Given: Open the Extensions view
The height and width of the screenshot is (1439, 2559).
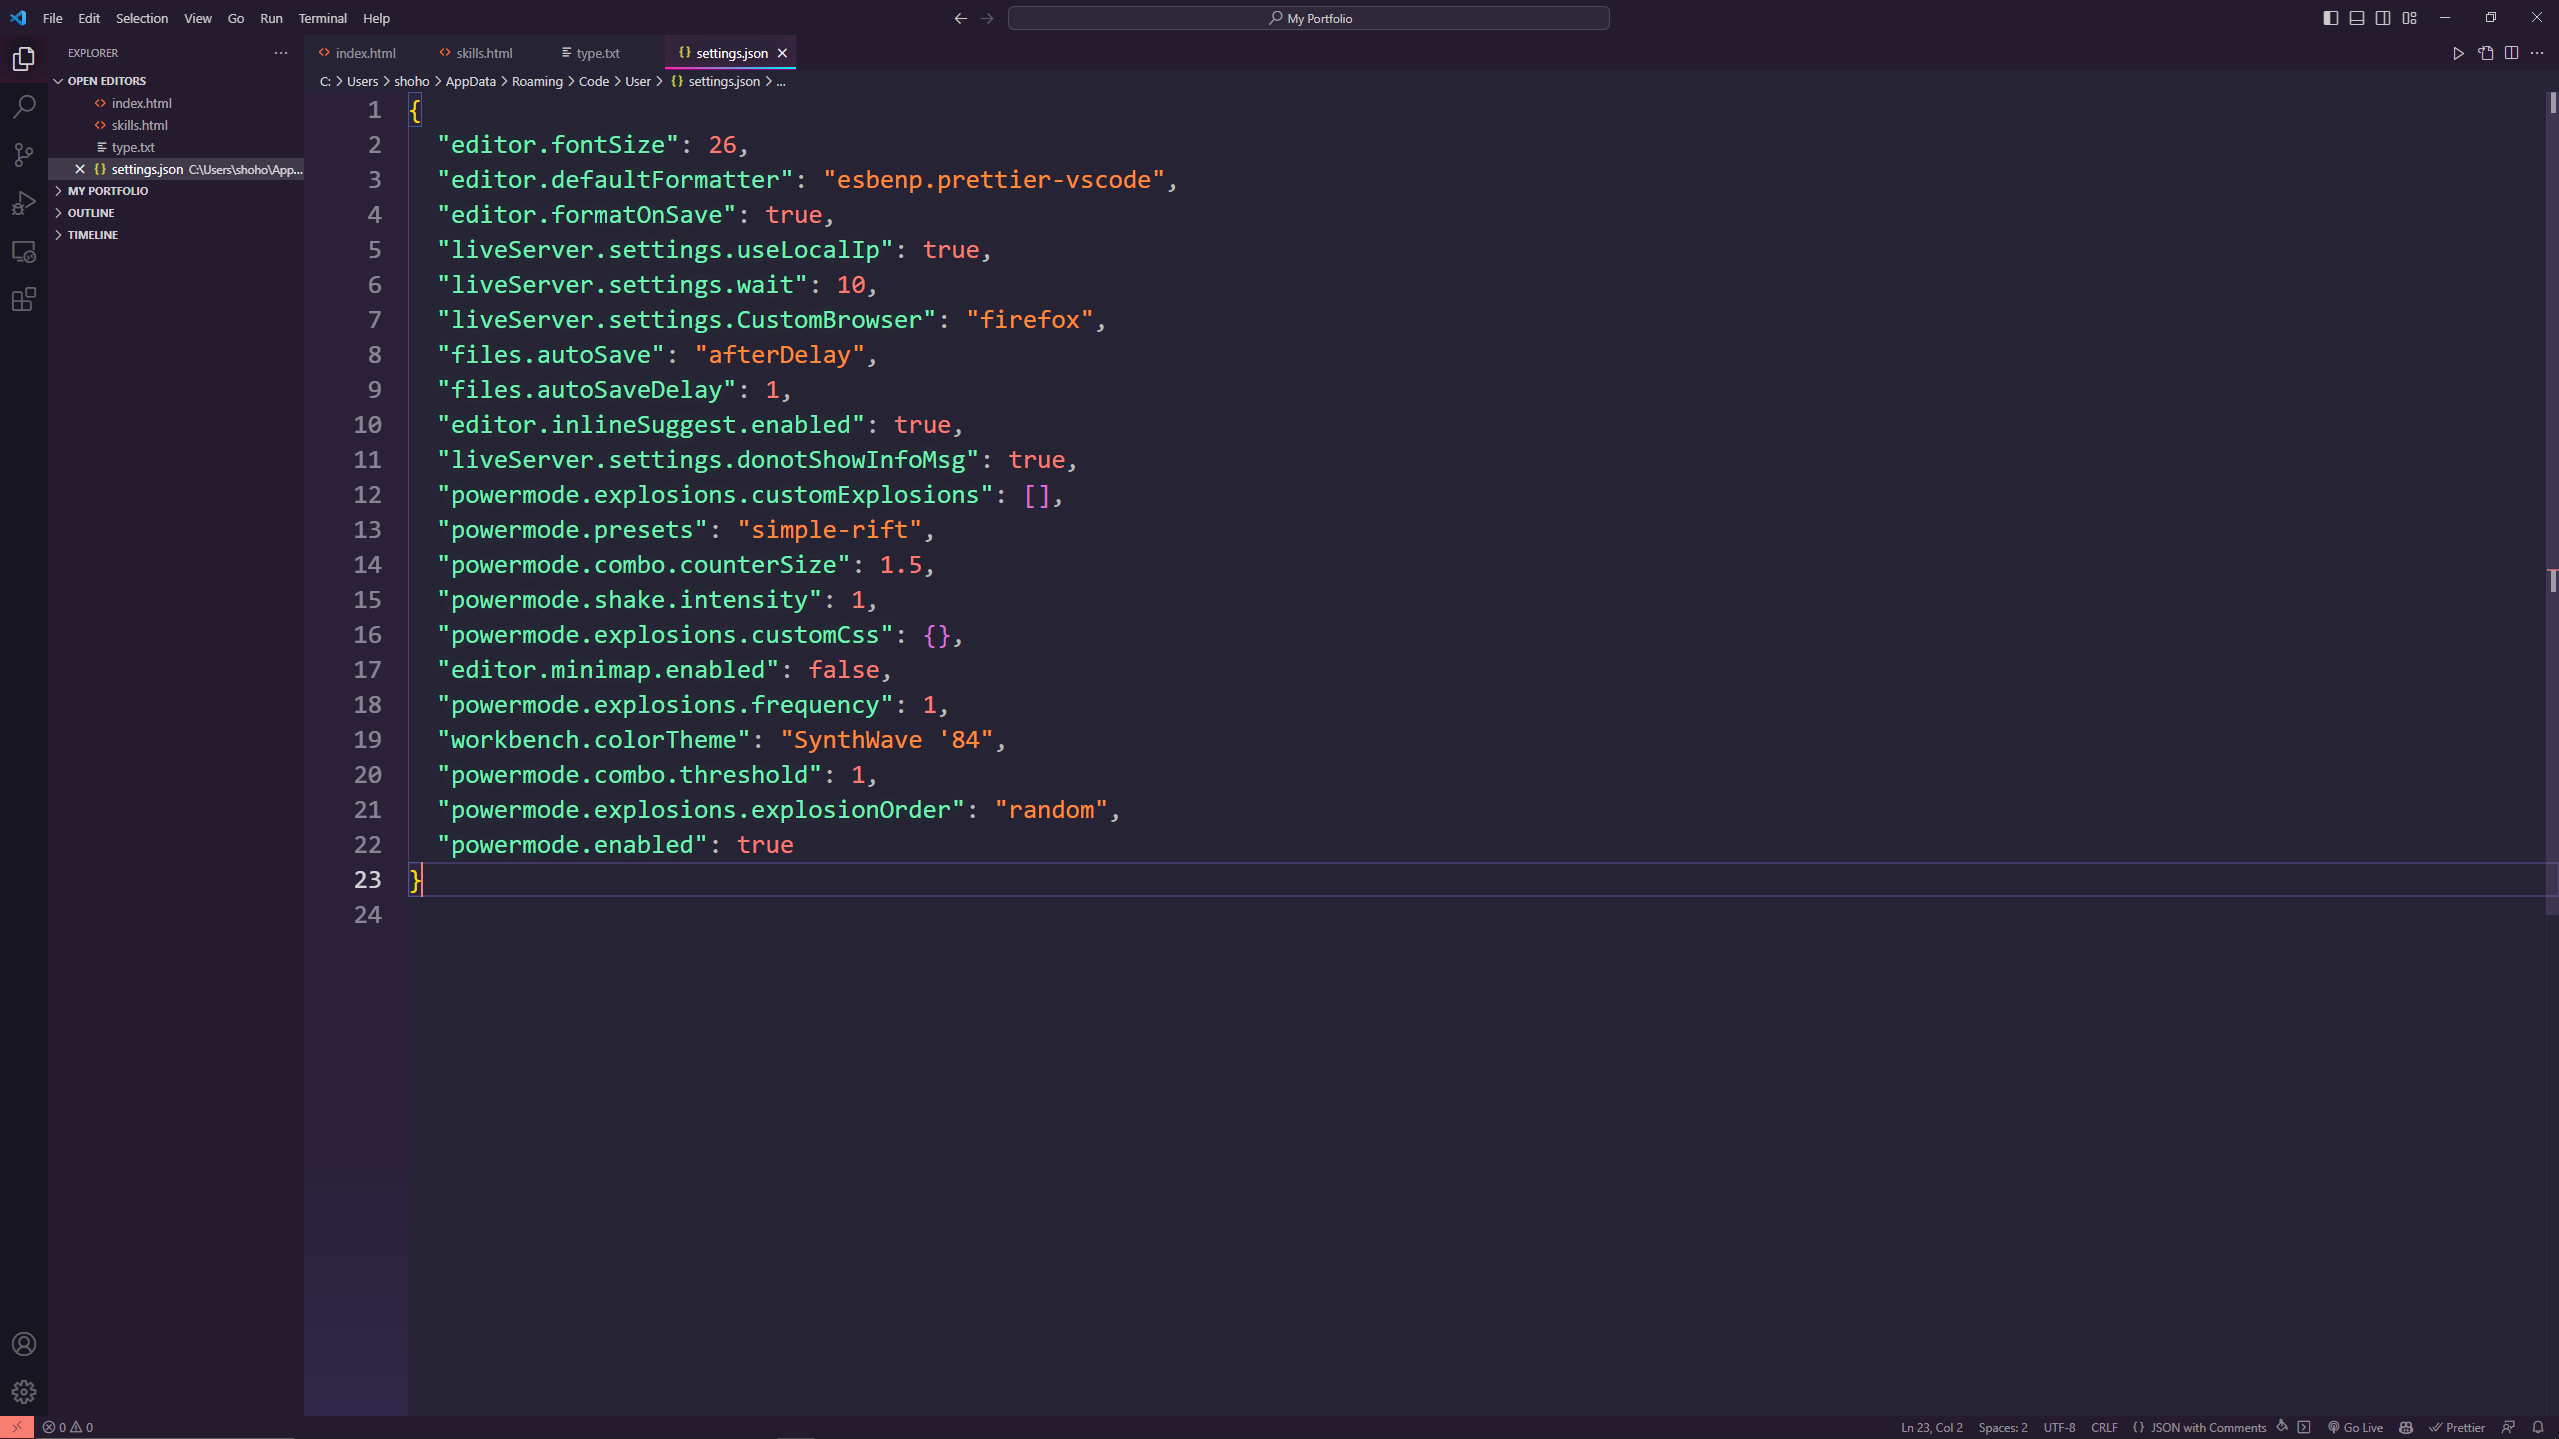Looking at the screenshot, I should tap(23, 299).
